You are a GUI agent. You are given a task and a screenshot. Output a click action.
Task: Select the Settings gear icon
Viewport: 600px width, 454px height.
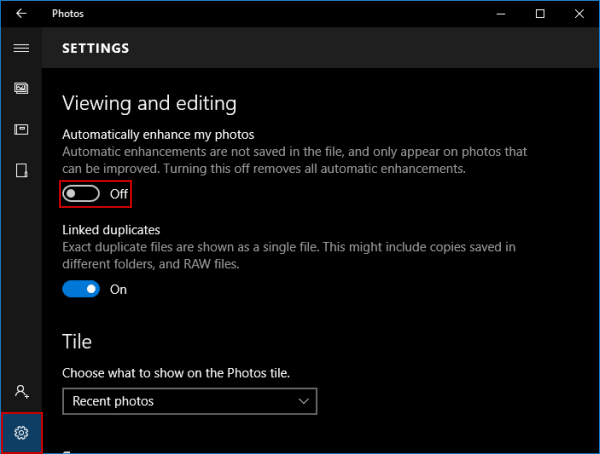tap(21, 432)
